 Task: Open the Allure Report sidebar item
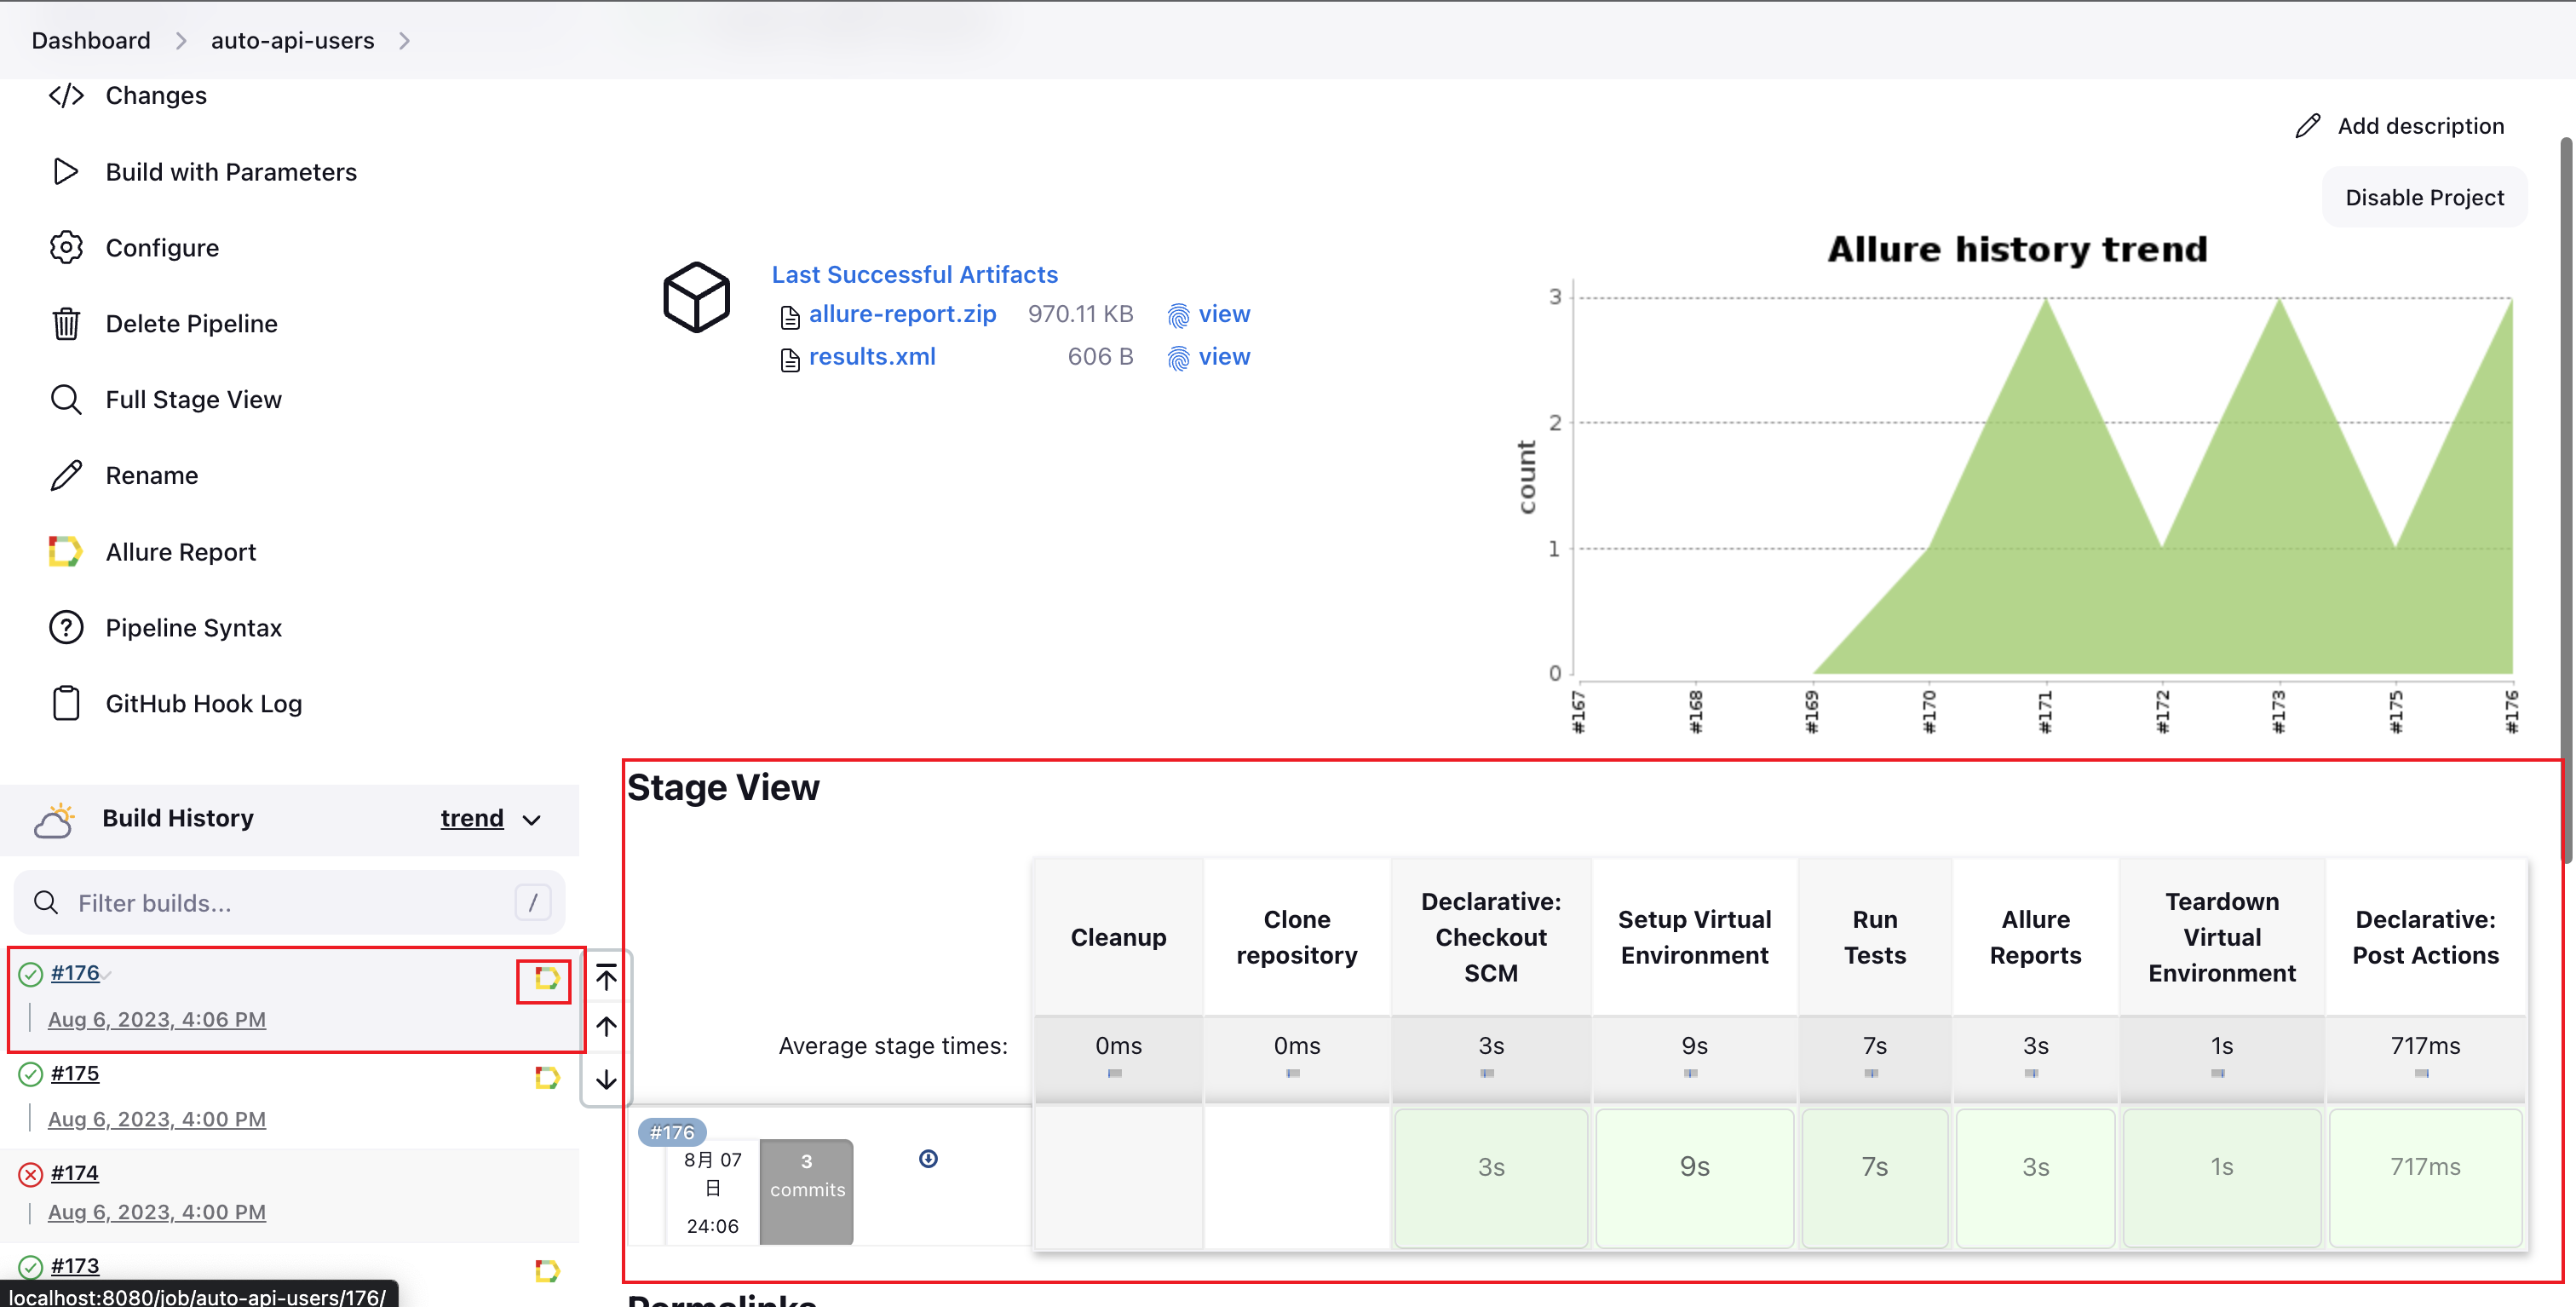click(x=180, y=552)
